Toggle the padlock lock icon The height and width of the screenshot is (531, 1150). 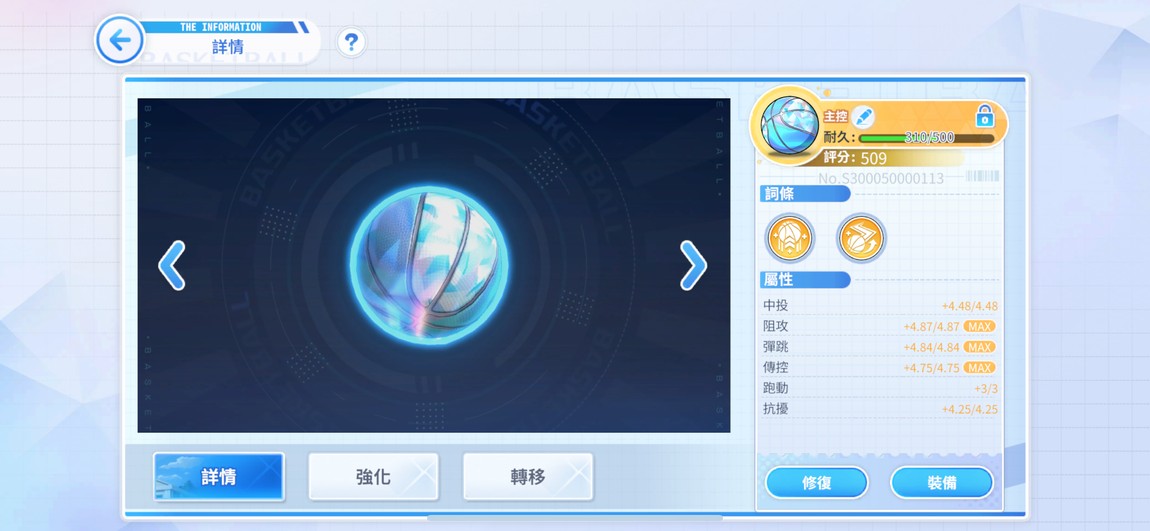(x=984, y=116)
